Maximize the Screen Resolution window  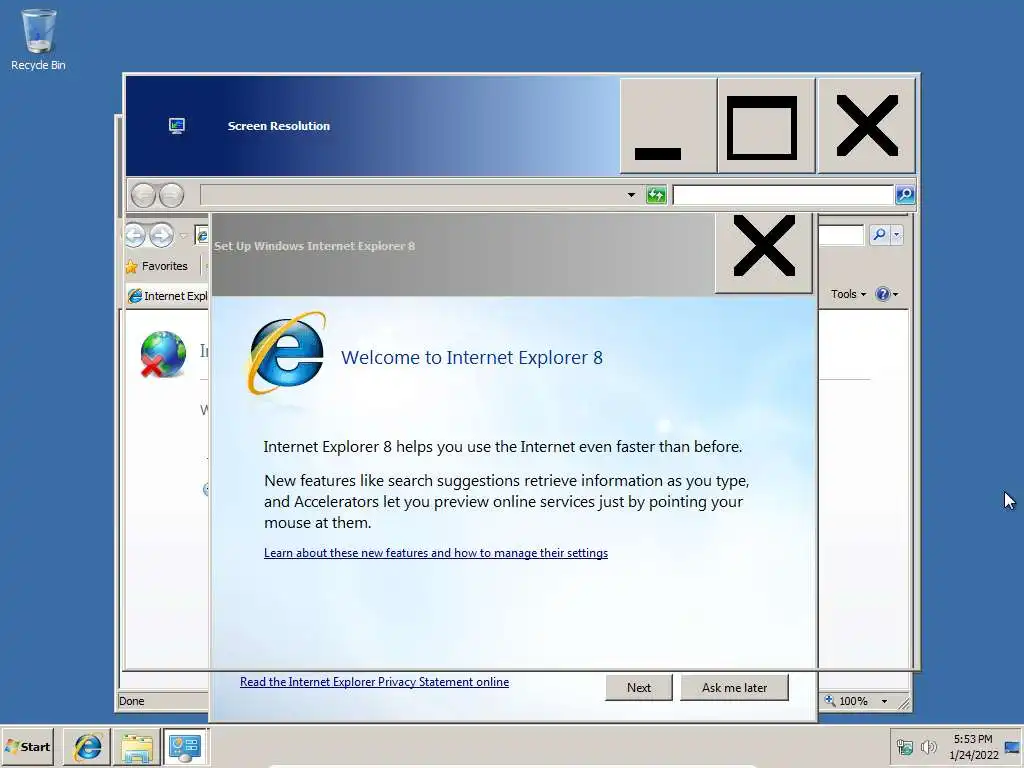[767, 125]
